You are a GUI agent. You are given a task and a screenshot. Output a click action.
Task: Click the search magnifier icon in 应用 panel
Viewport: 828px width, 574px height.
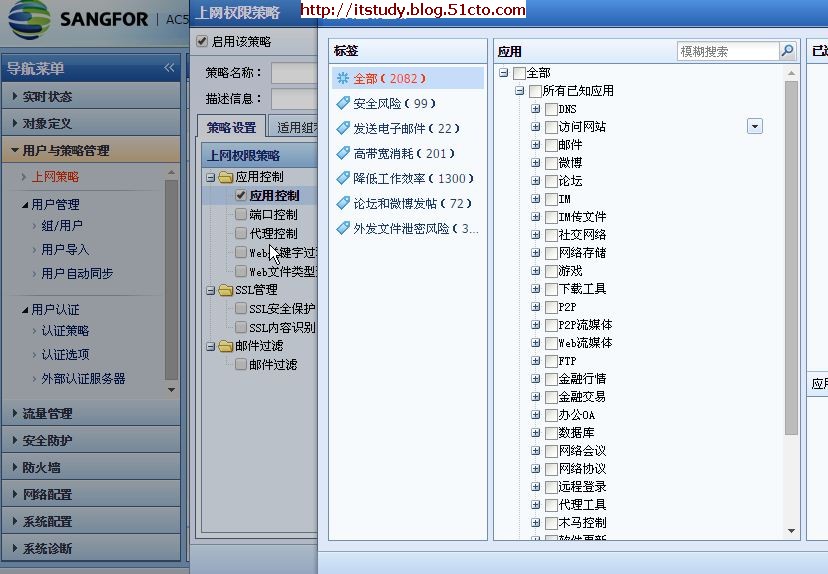787,51
